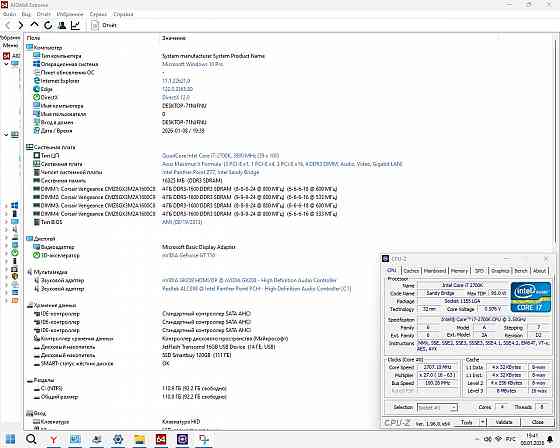Select the C: (NTFS) partition row
Viewport: 560px width, 448px height.
click(x=130, y=388)
